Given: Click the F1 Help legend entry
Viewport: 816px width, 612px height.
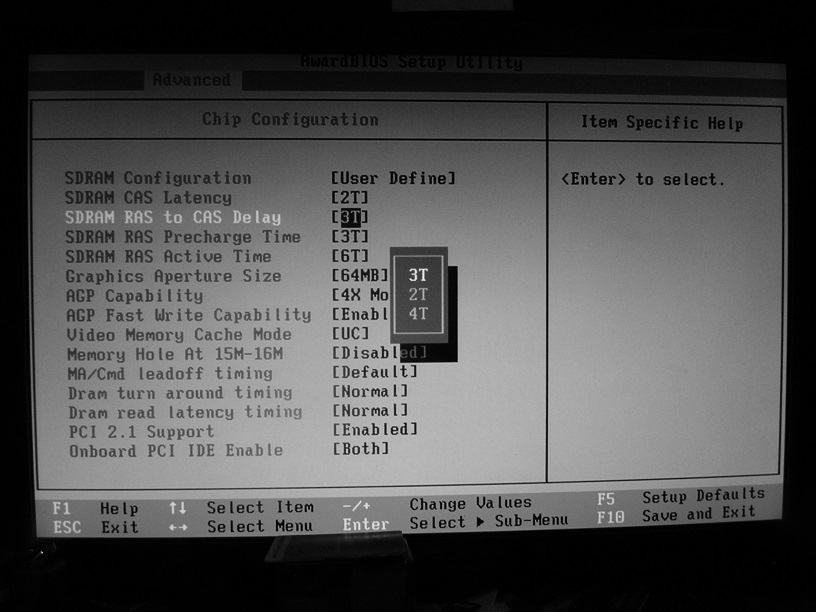Looking at the screenshot, I should (95, 508).
